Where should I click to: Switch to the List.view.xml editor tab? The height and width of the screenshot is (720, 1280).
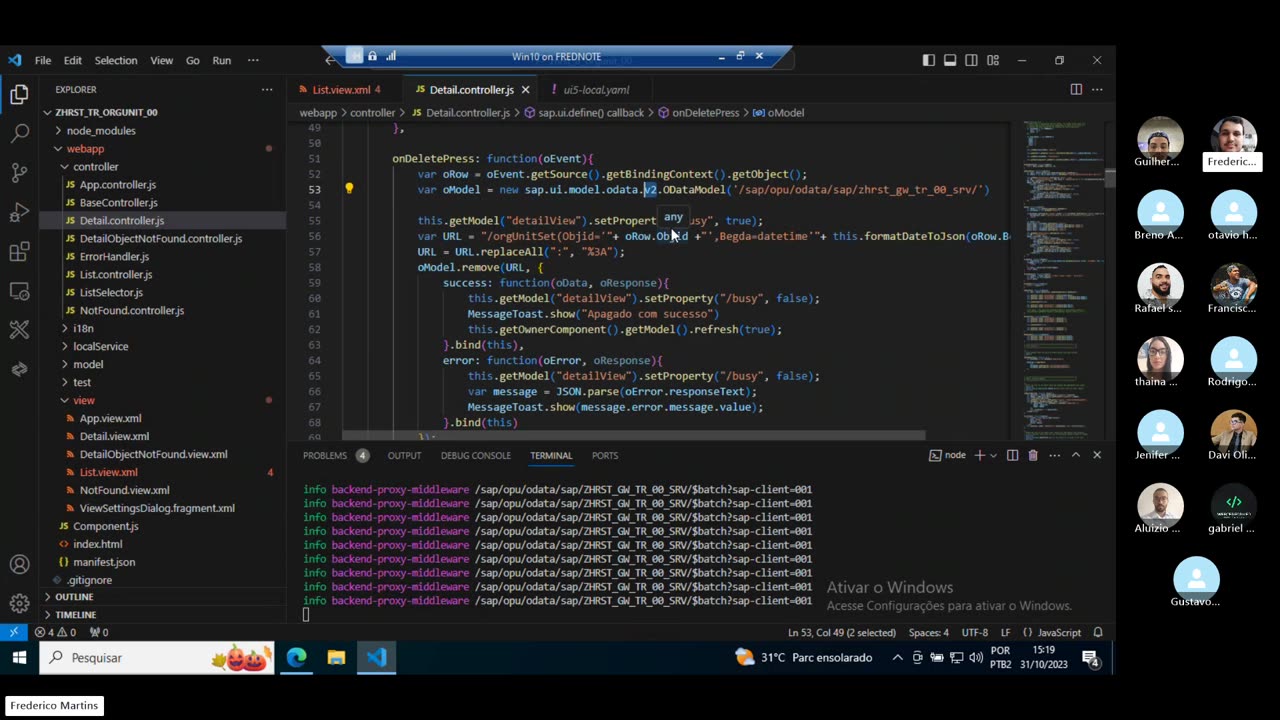345,89
